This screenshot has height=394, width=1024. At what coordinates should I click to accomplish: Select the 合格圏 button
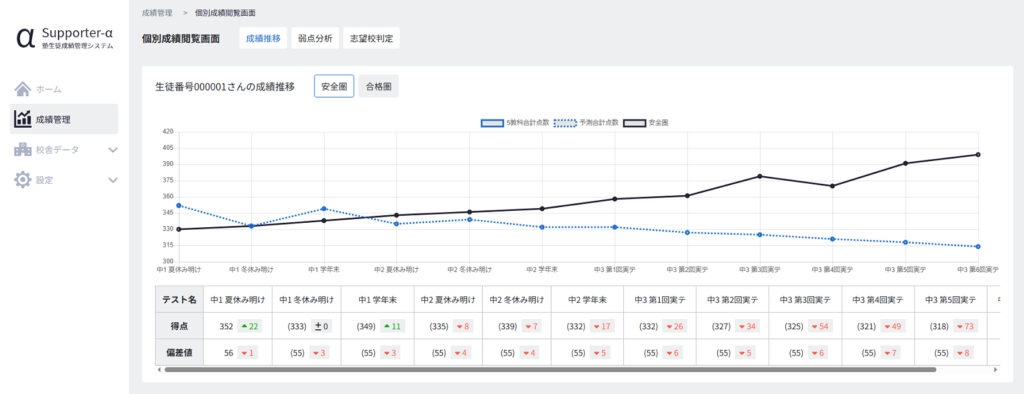pyautogui.click(x=379, y=86)
